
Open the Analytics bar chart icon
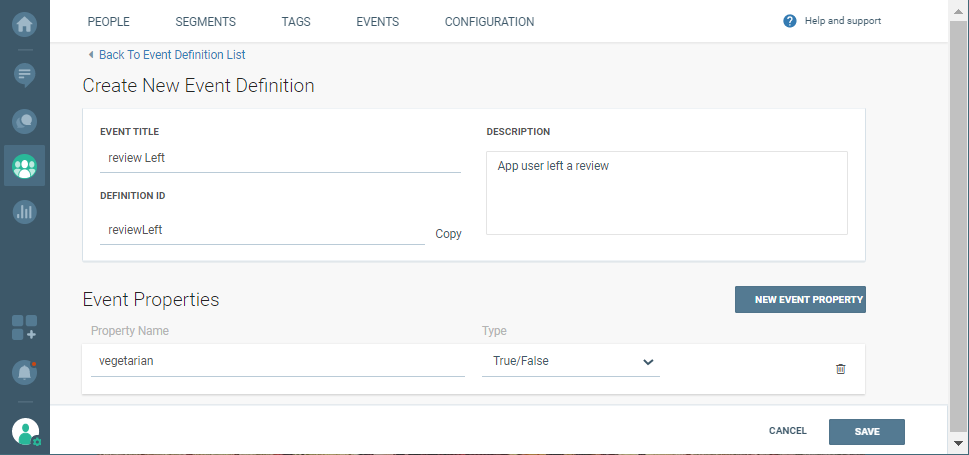pos(24,211)
